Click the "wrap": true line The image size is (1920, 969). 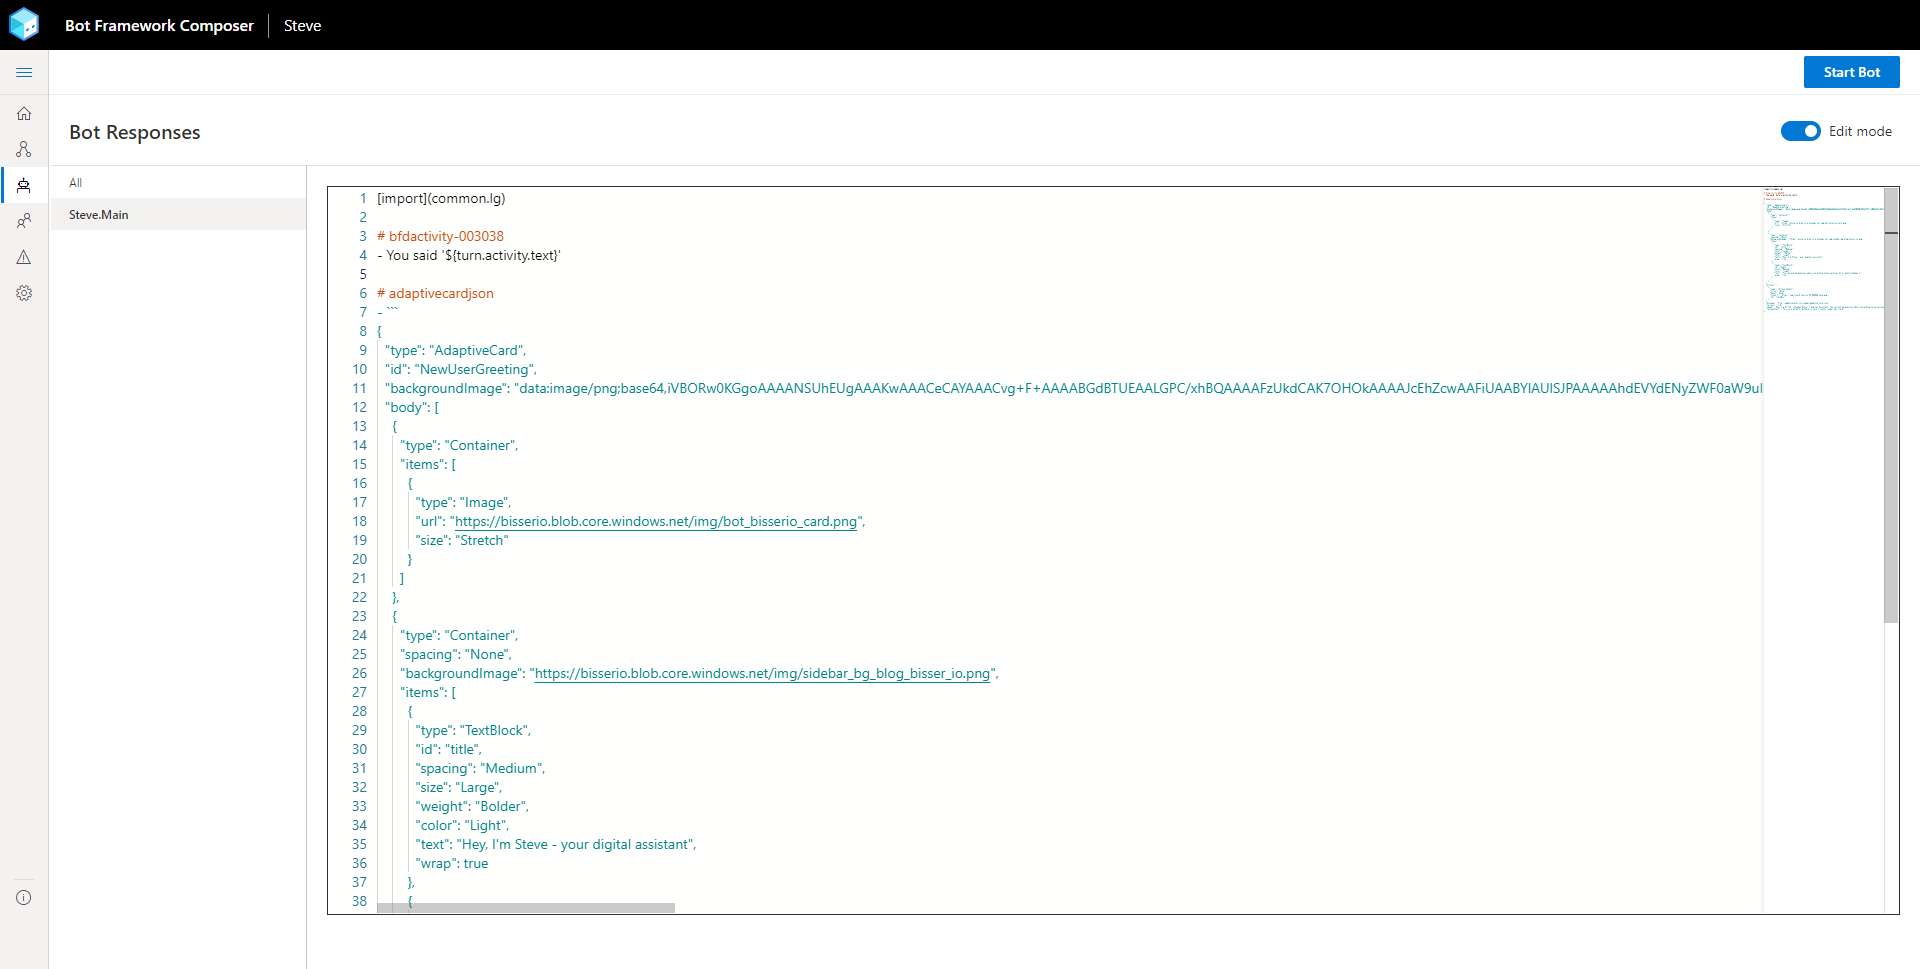tap(452, 863)
